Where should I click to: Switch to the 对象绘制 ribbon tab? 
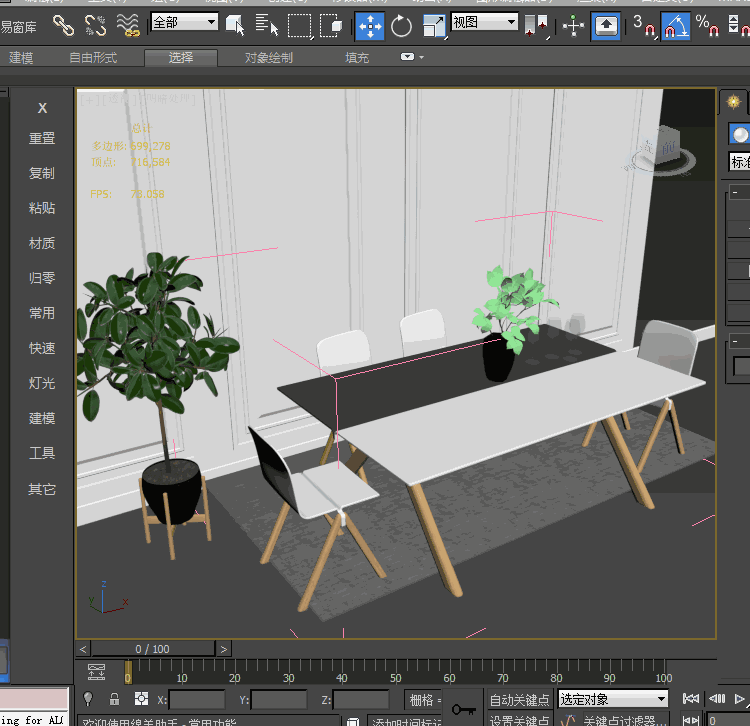tap(269, 58)
